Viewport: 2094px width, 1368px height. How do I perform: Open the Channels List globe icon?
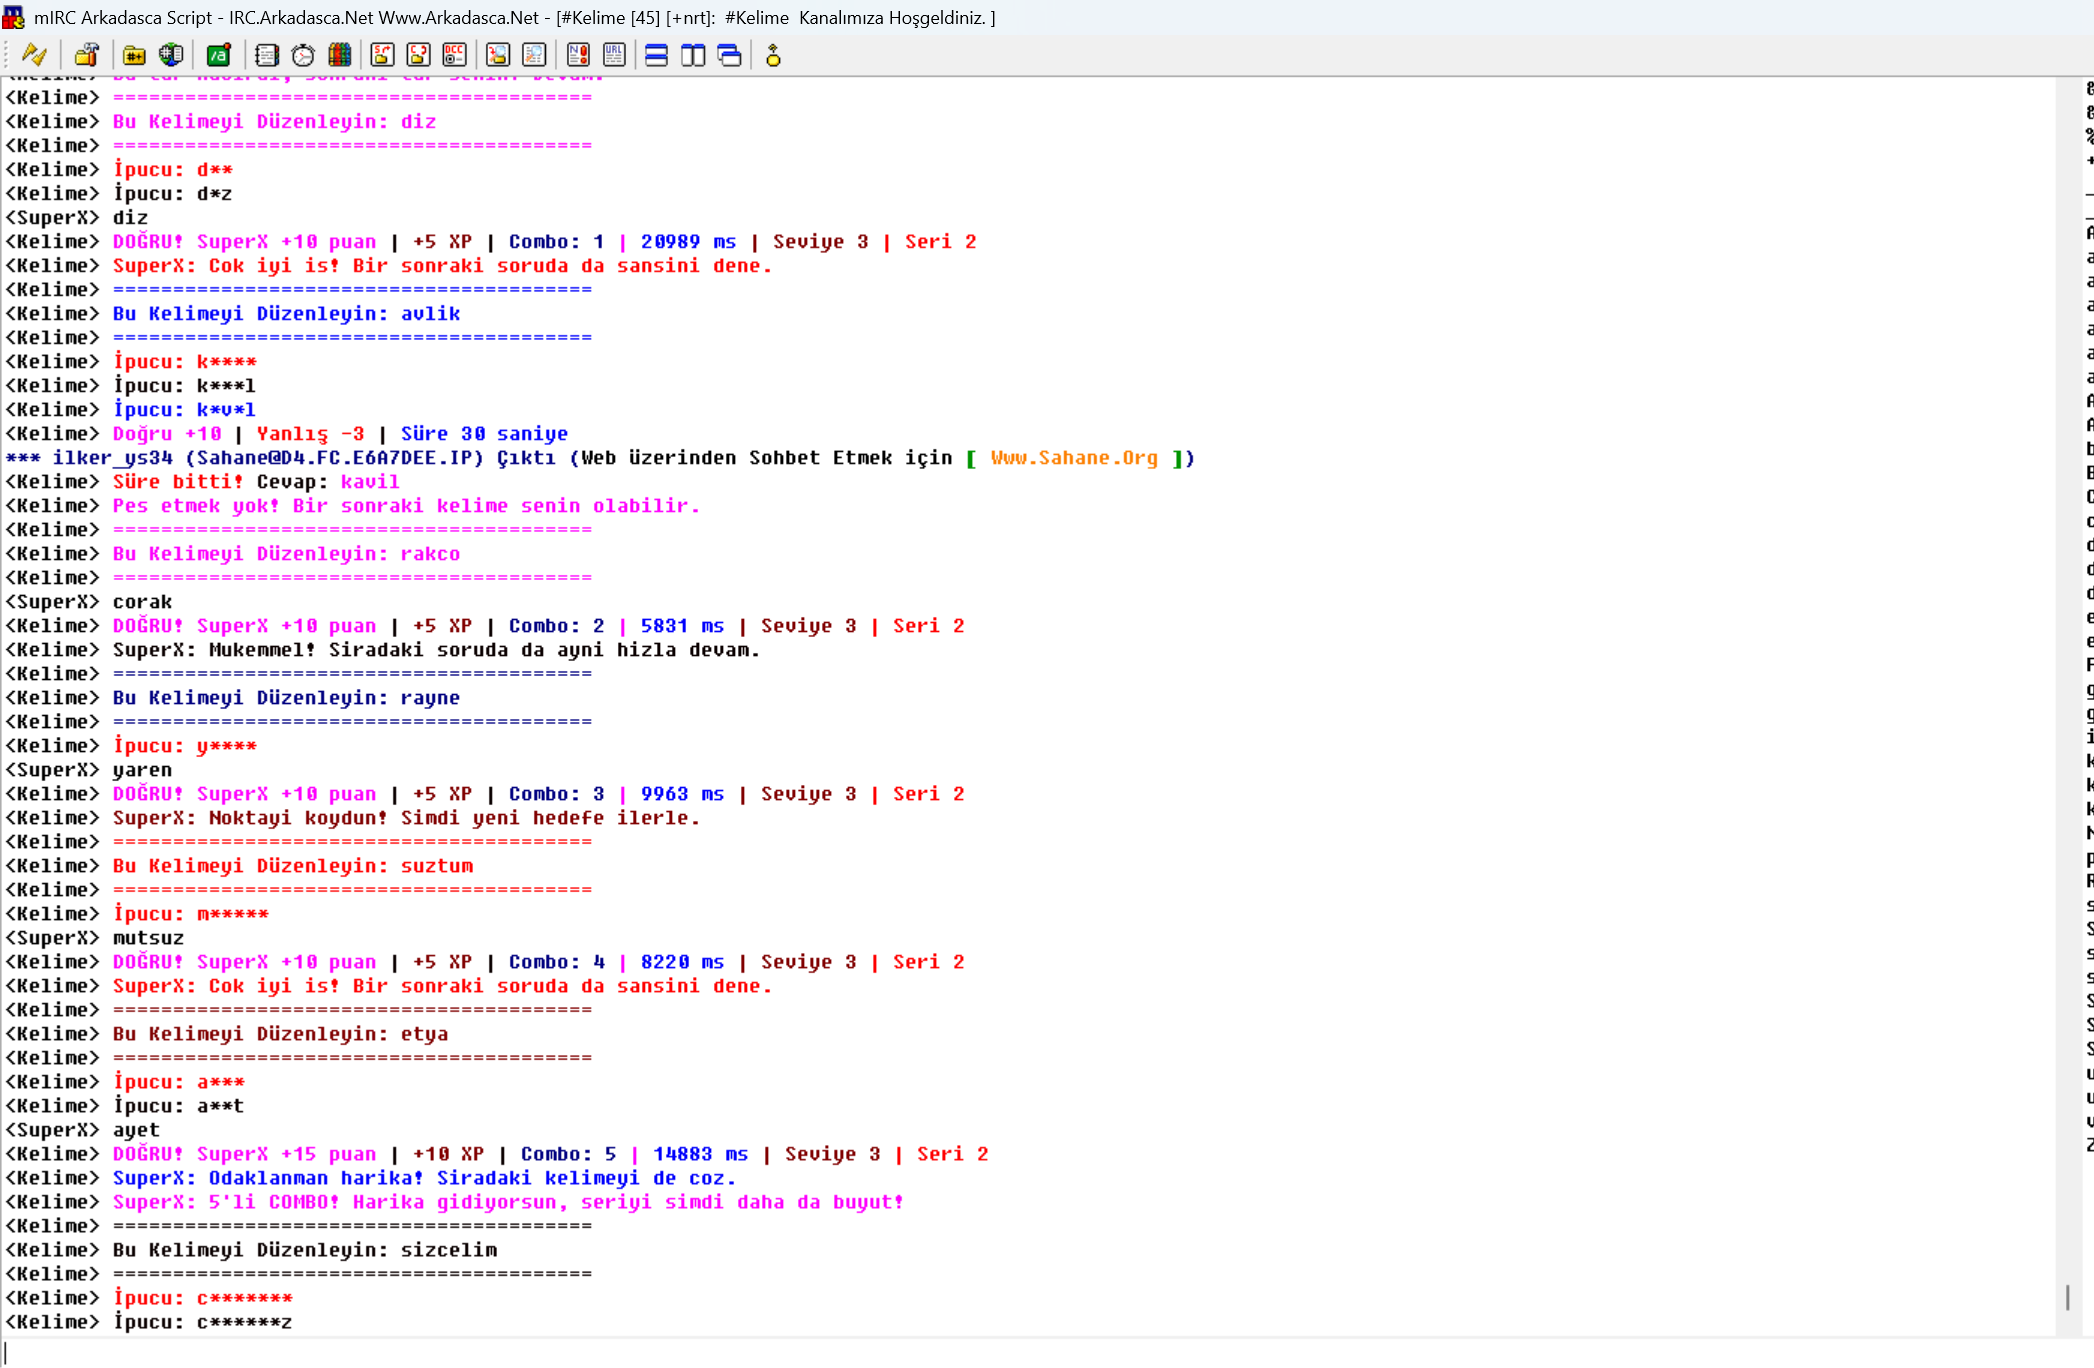[171, 55]
